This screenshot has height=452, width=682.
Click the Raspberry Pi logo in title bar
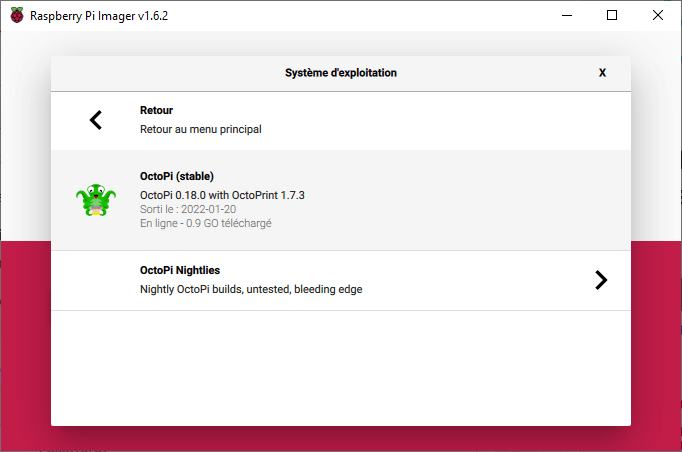point(17,16)
